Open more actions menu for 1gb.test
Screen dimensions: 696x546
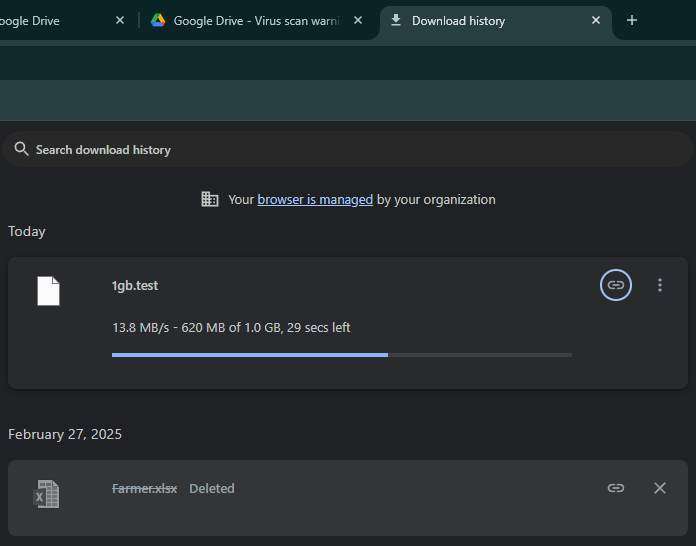pyautogui.click(x=659, y=285)
